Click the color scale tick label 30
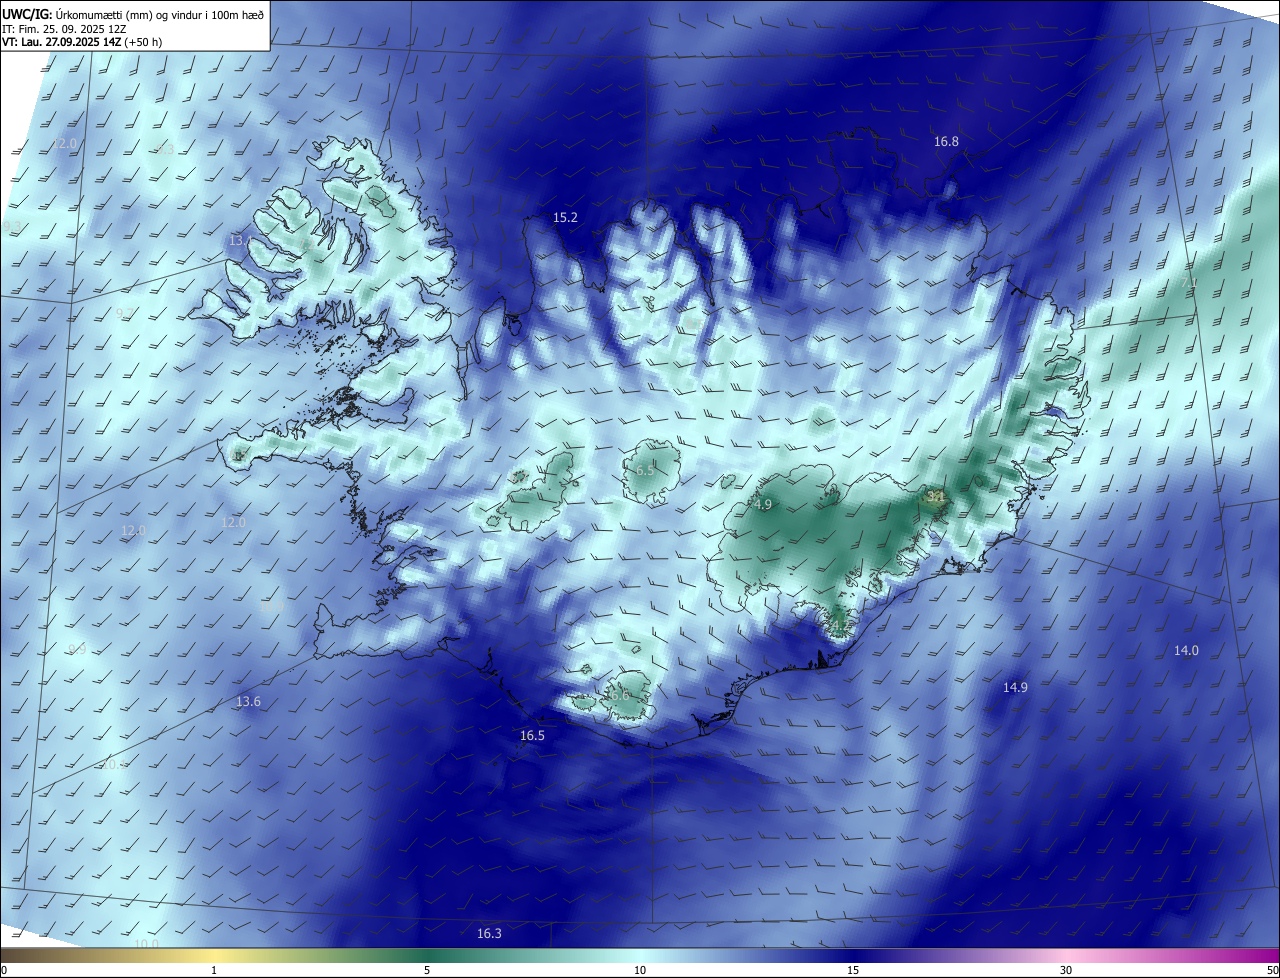This screenshot has height=978, width=1280. (1066, 970)
